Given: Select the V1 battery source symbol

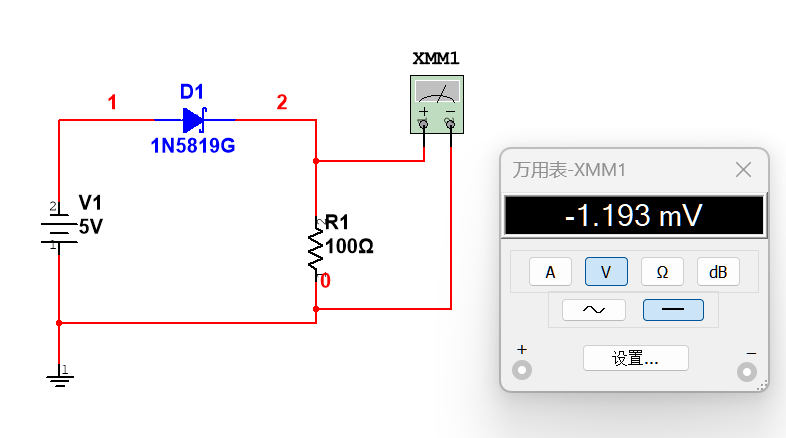Looking at the screenshot, I should point(59,228).
